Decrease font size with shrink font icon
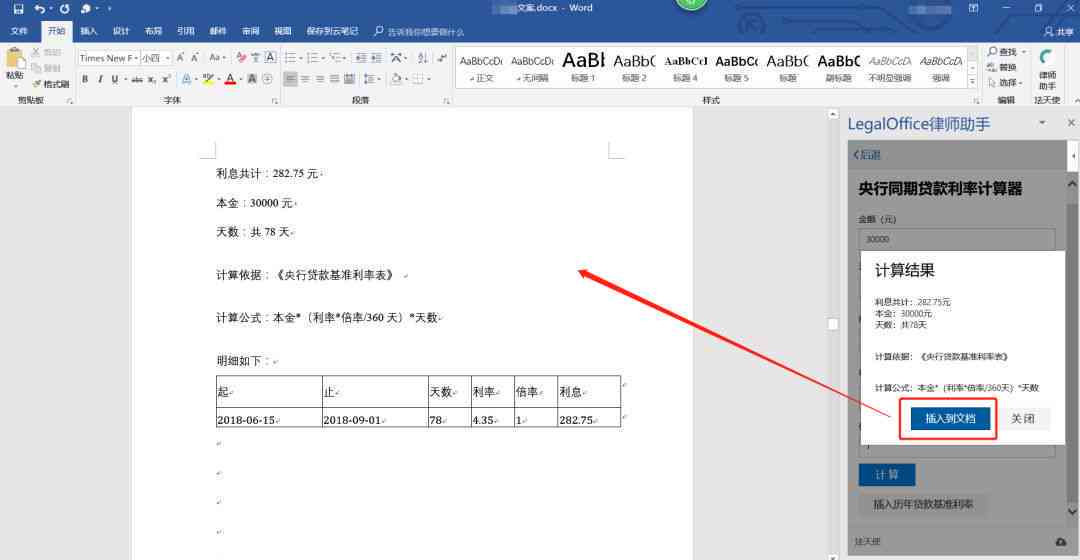 [195, 58]
